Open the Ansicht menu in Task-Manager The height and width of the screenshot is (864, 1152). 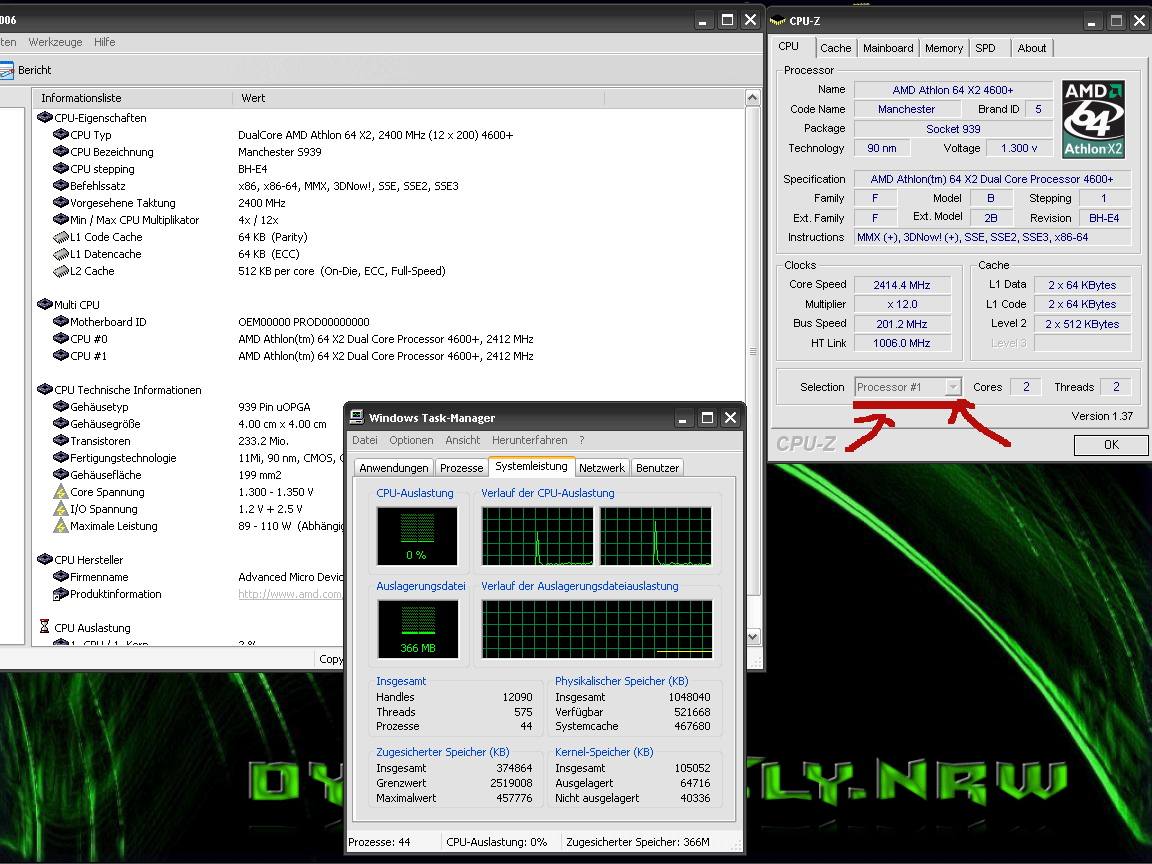pos(463,440)
